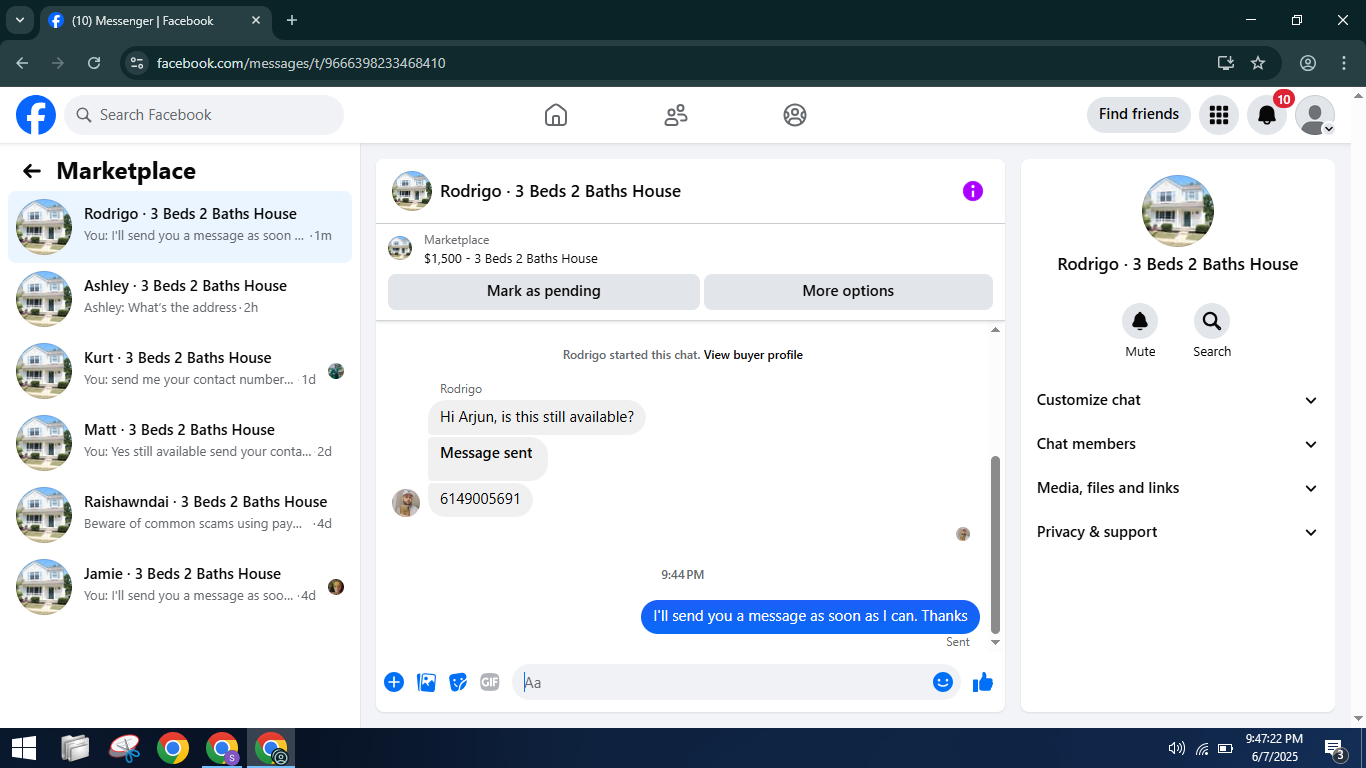This screenshot has height=768, width=1366.
Task: Choose a GIF for the message
Action: click(x=490, y=682)
